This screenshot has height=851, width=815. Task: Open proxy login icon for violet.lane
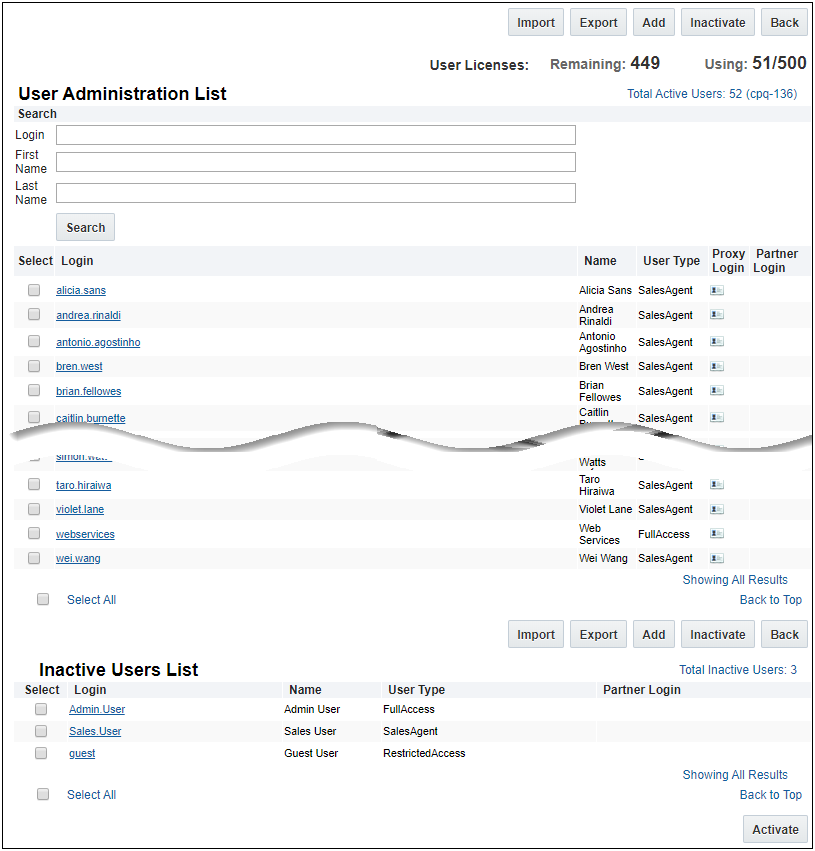tap(717, 509)
